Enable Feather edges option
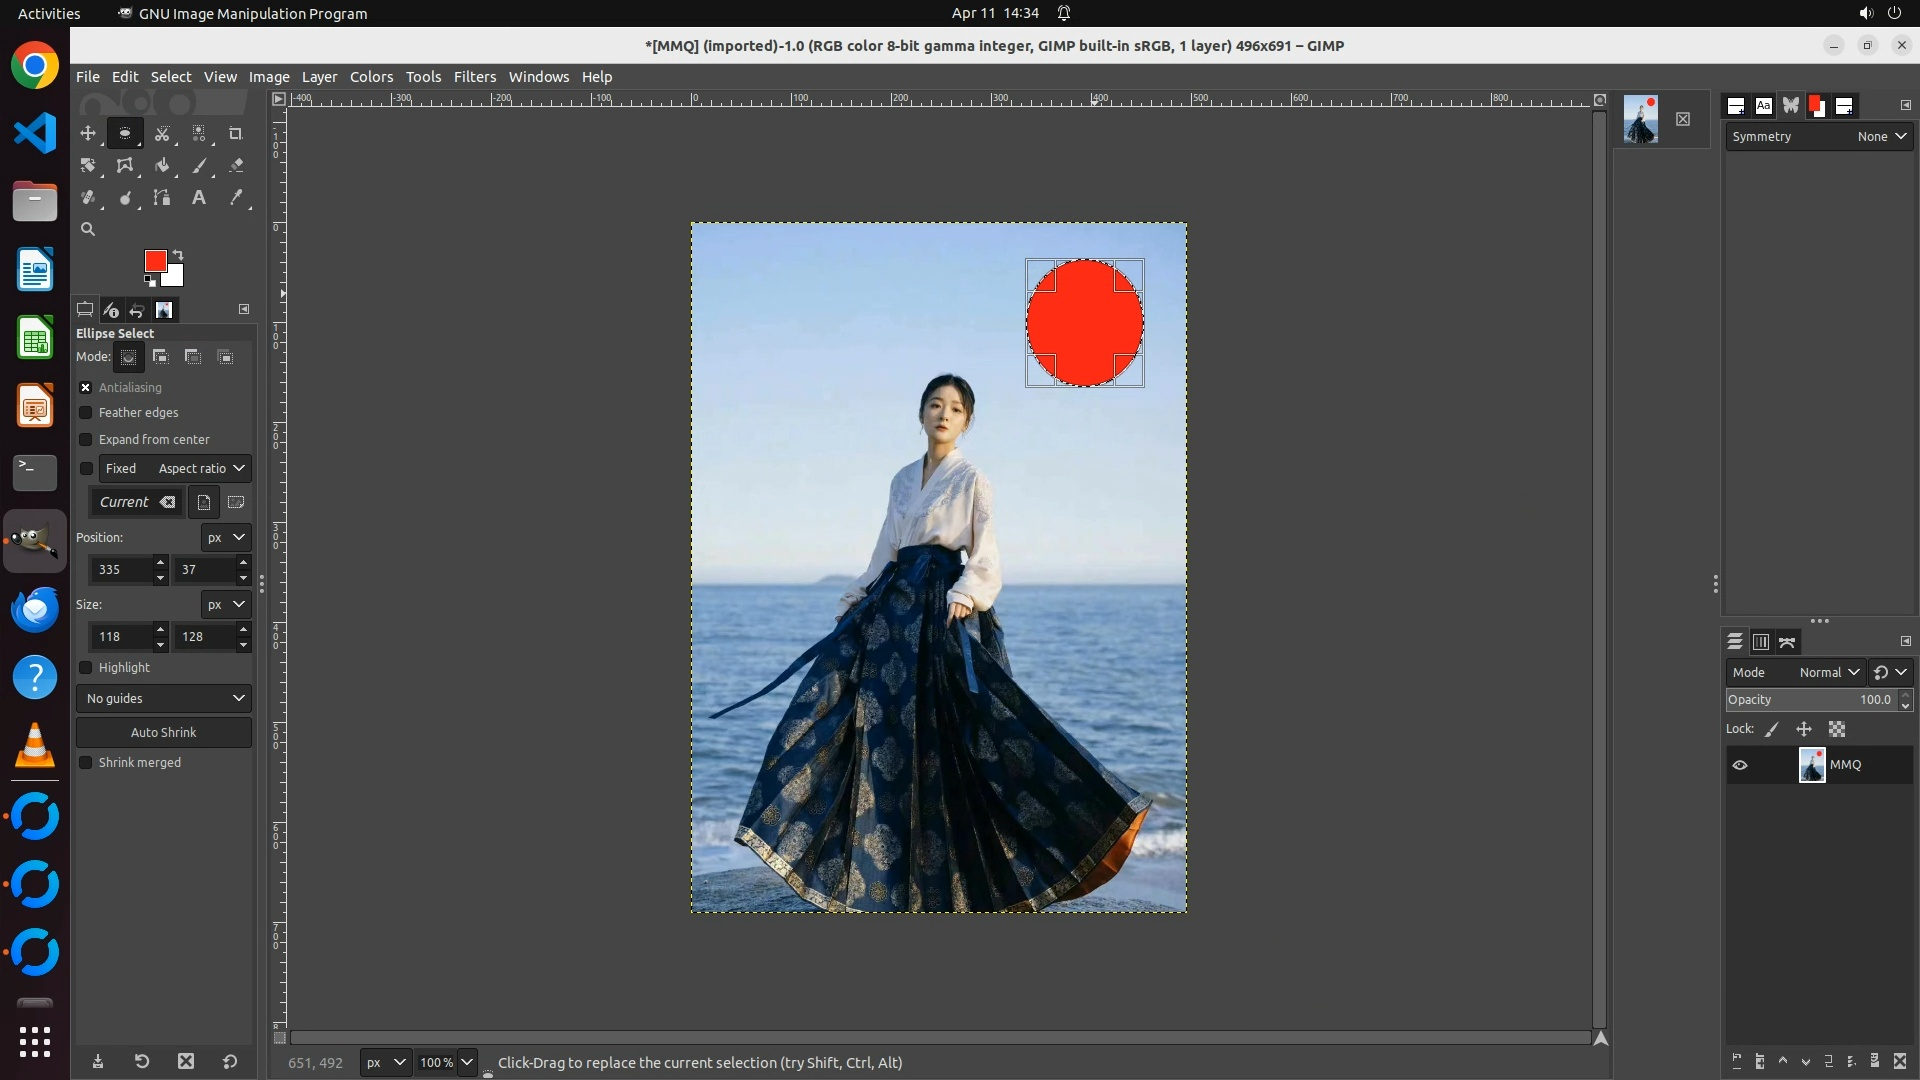Image resolution: width=1920 pixels, height=1080 pixels. (x=86, y=412)
